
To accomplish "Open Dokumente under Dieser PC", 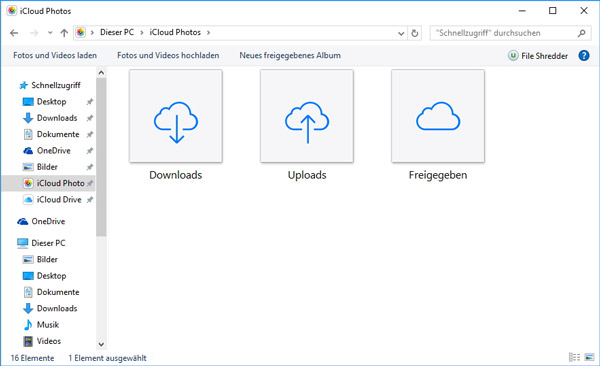I will click(x=58, y=292).
